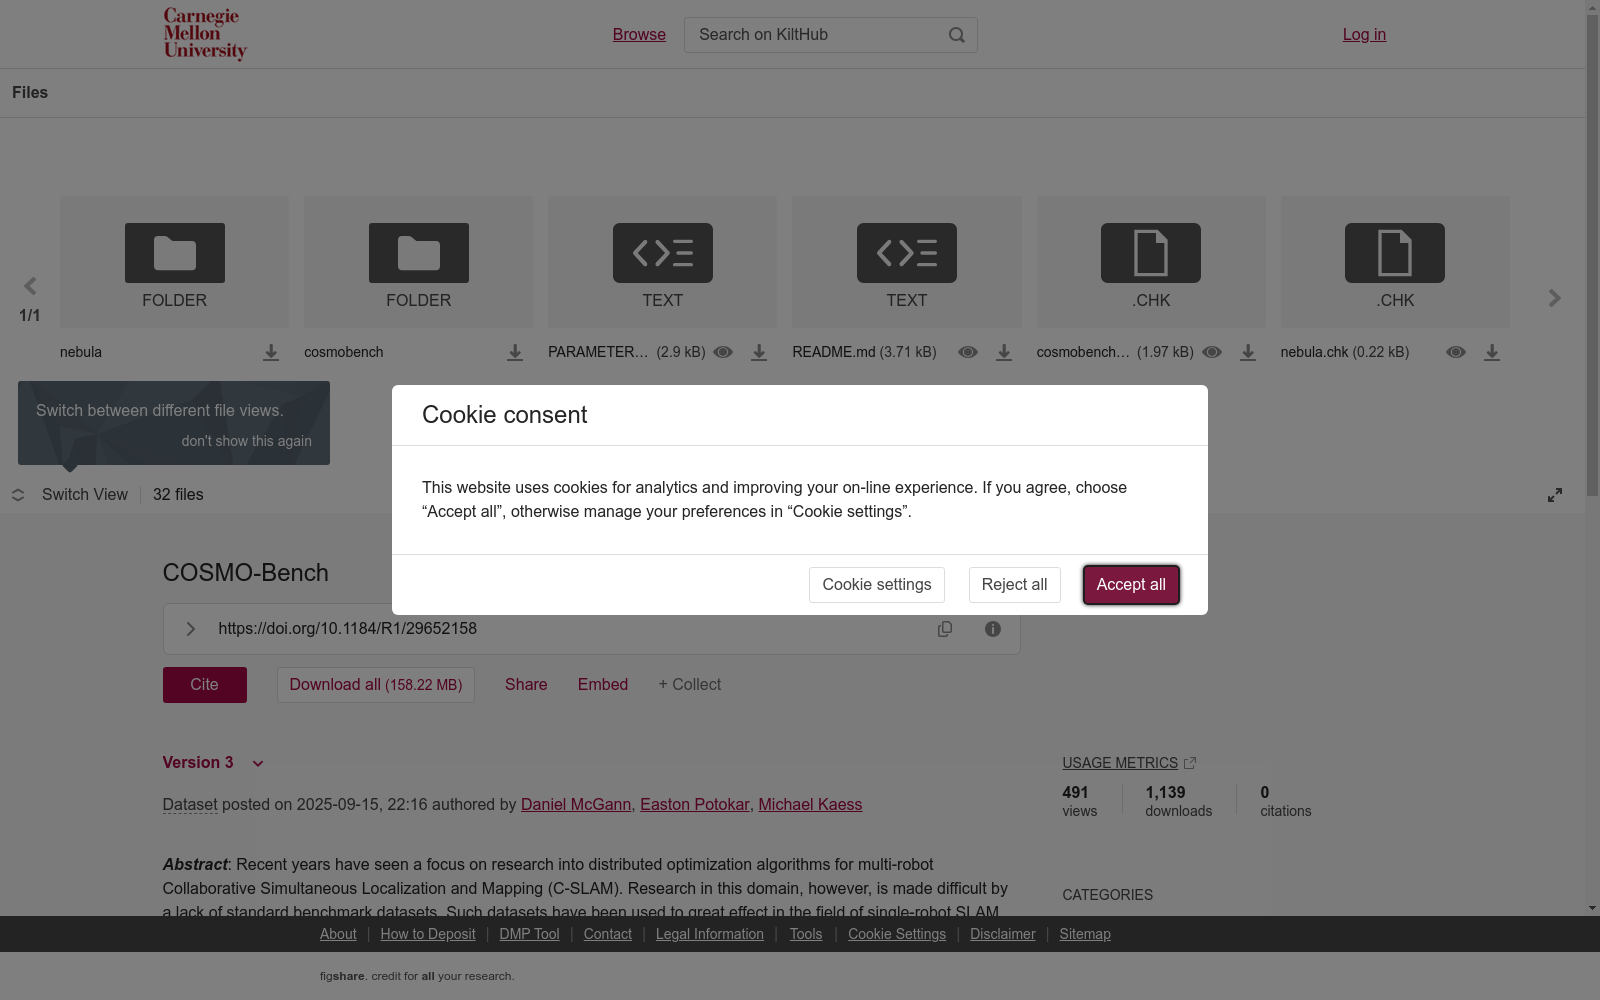Screen dimensions: 1600x1000
Task: Open Contact footer link
Action: coord(608,934)
